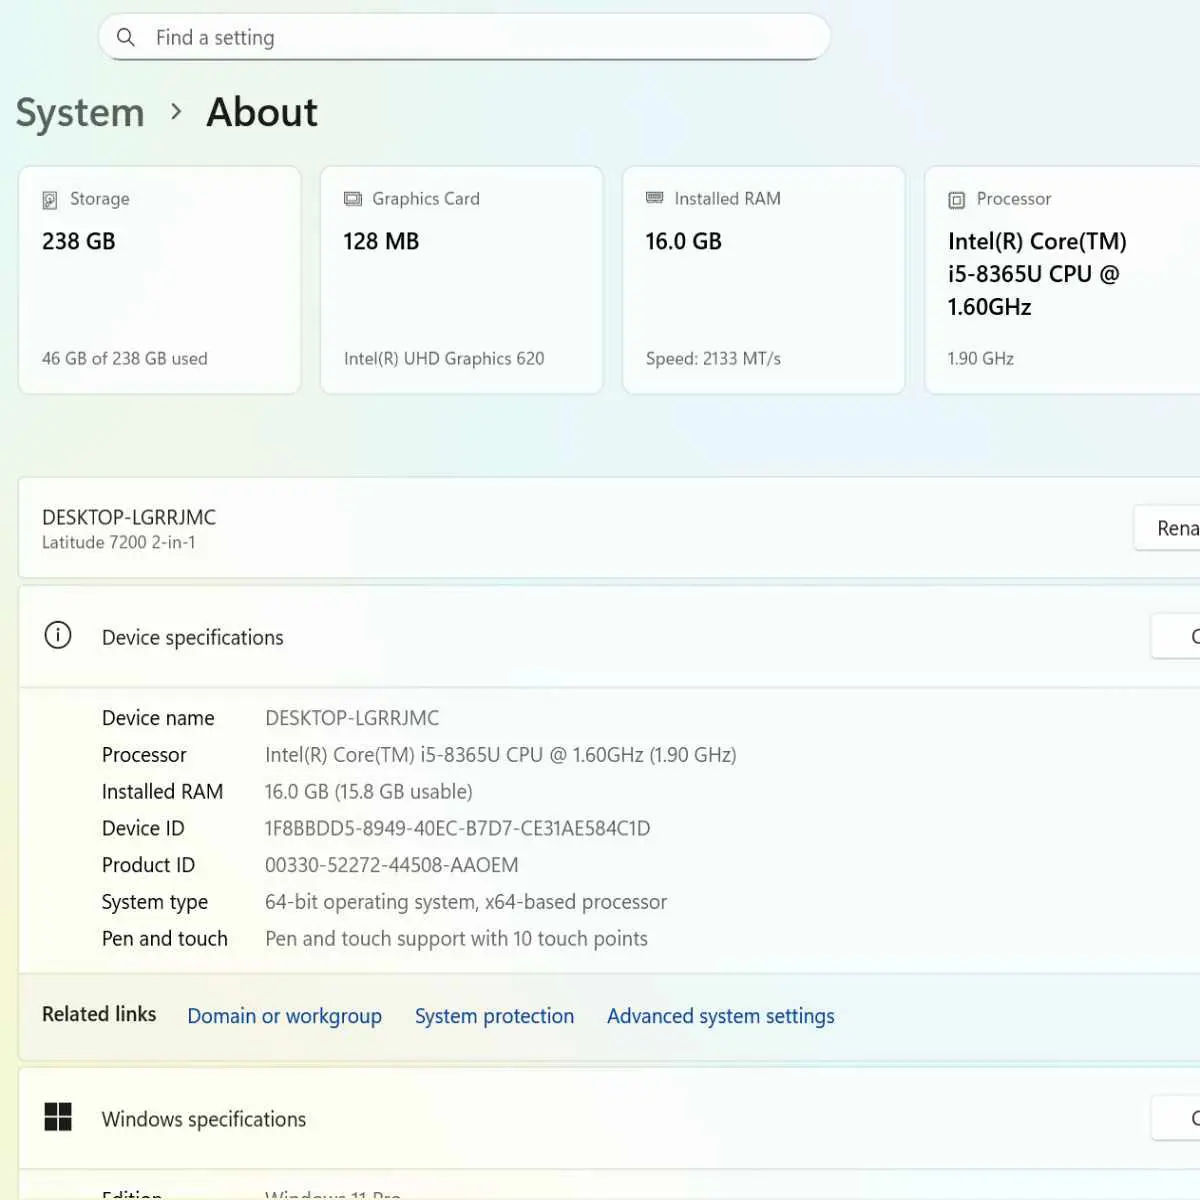This screenshot has width=1200, height=1200.
Task: Click the 1.90 GHz text in Processor card
Action: tap(981, 358)
